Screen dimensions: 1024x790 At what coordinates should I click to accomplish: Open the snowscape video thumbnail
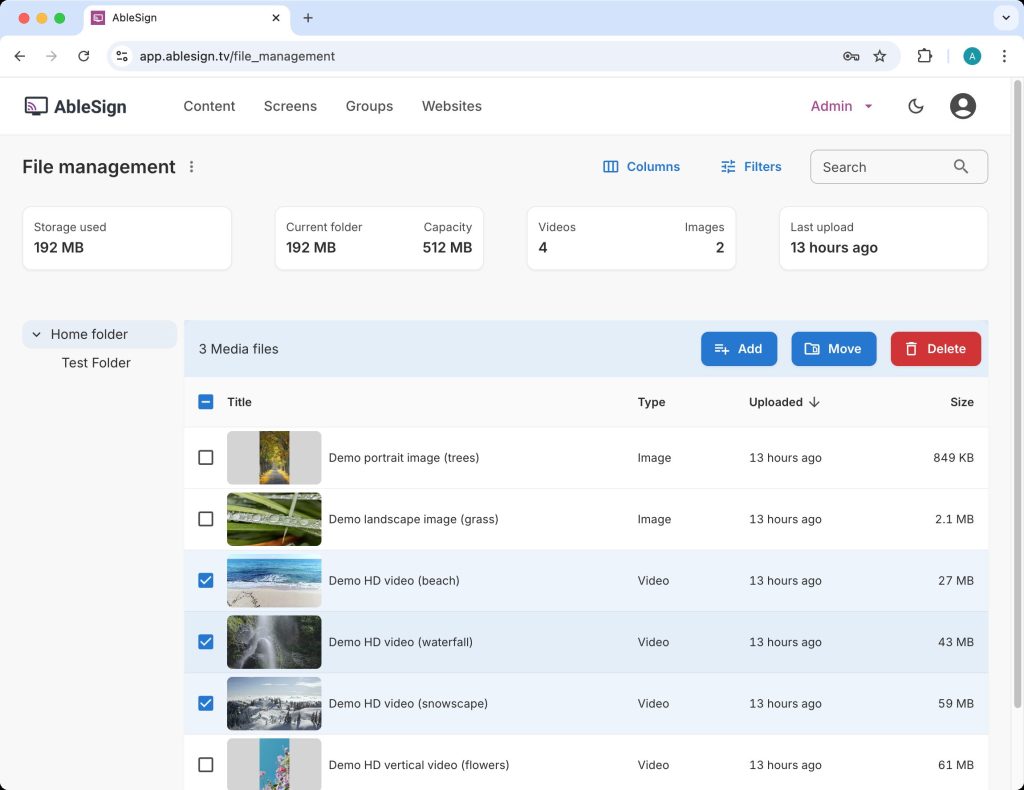point(274,703)
